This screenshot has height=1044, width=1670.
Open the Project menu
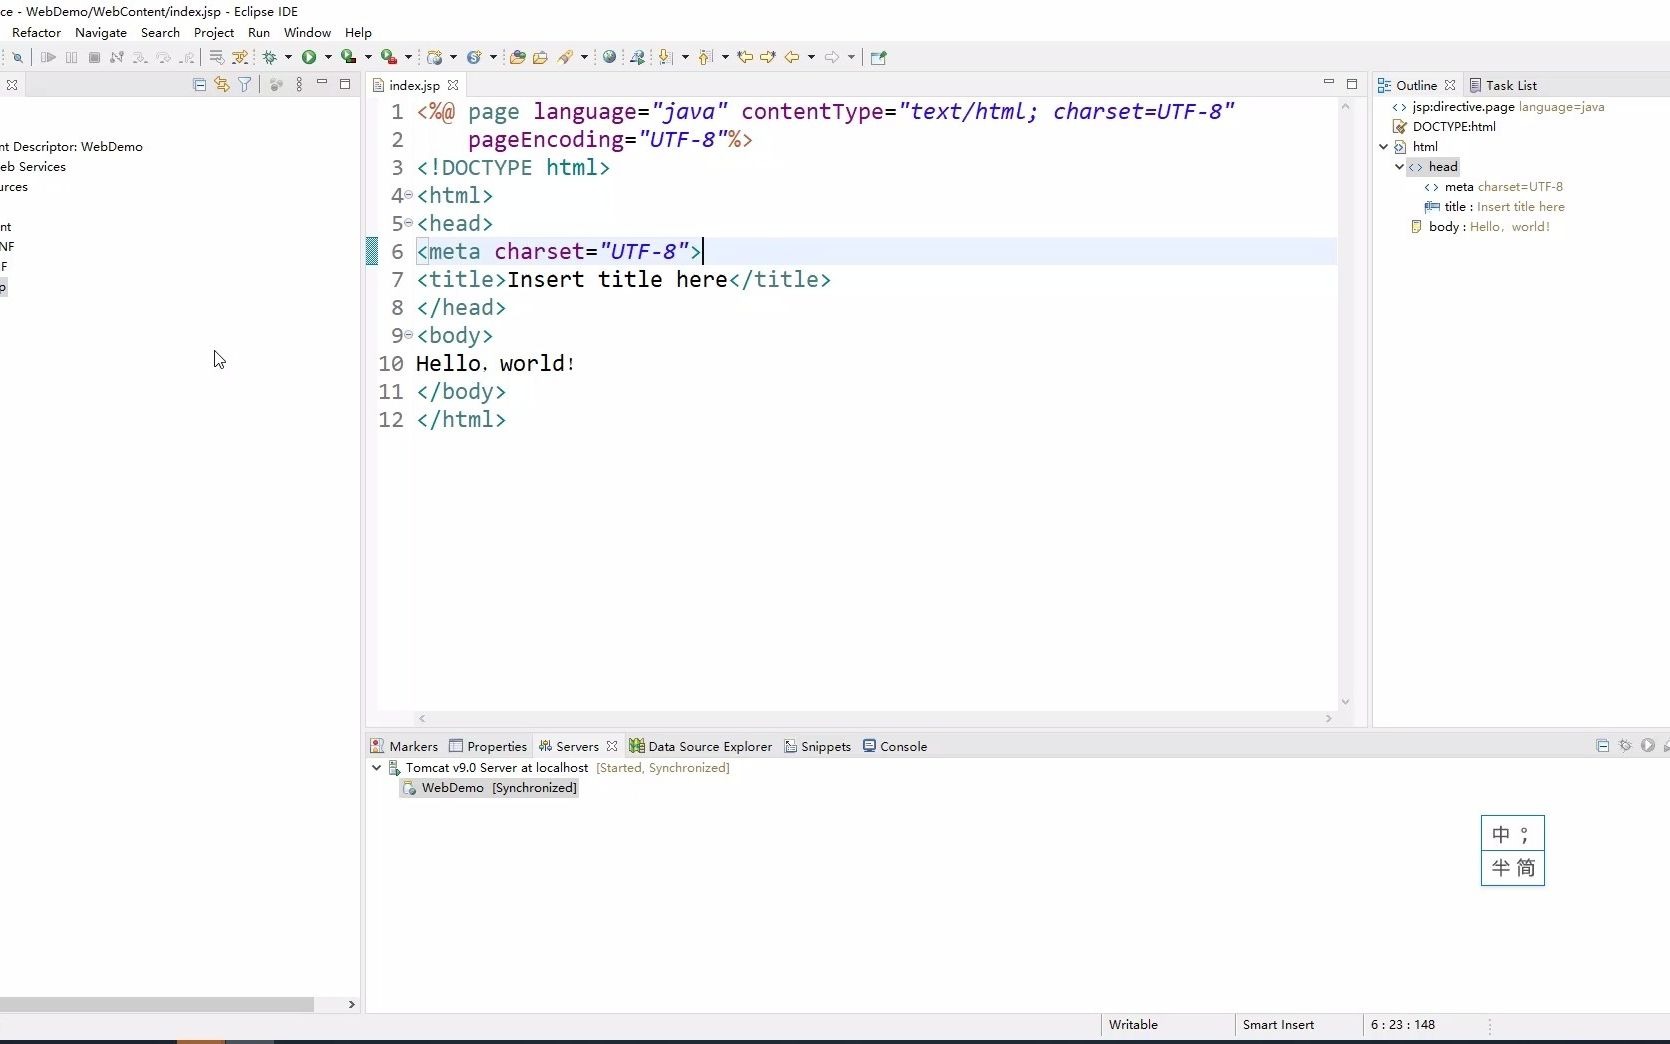pos(214,33)
